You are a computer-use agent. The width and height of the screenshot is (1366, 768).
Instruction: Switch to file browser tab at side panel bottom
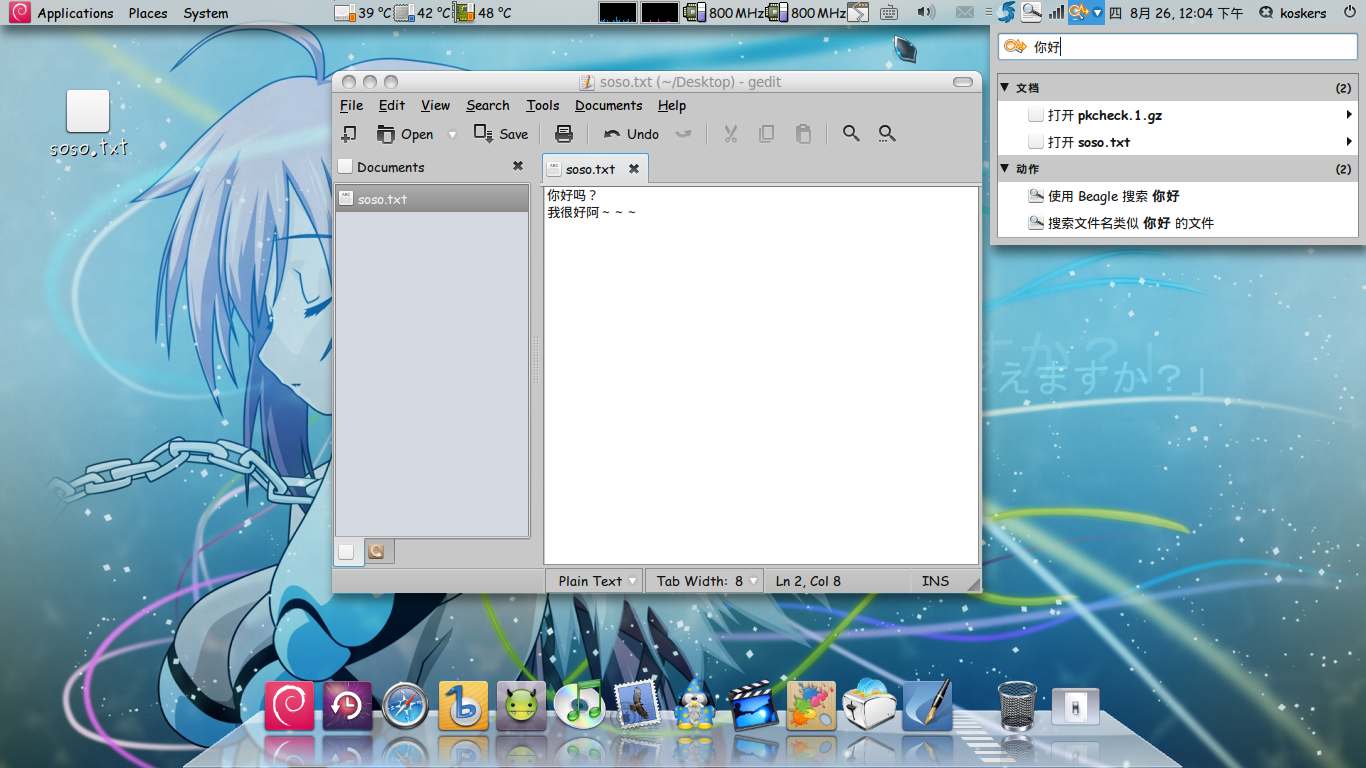coord(379,551)
